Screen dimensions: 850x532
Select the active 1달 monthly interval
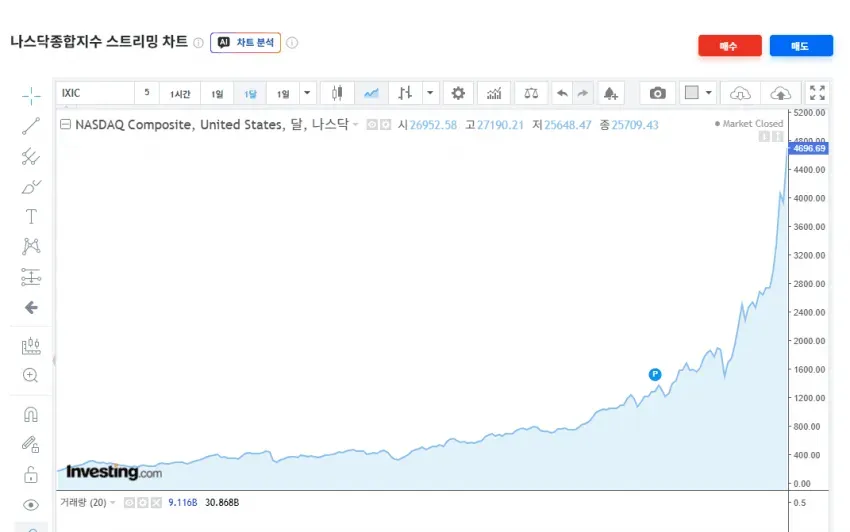click(x=250, y=94)
